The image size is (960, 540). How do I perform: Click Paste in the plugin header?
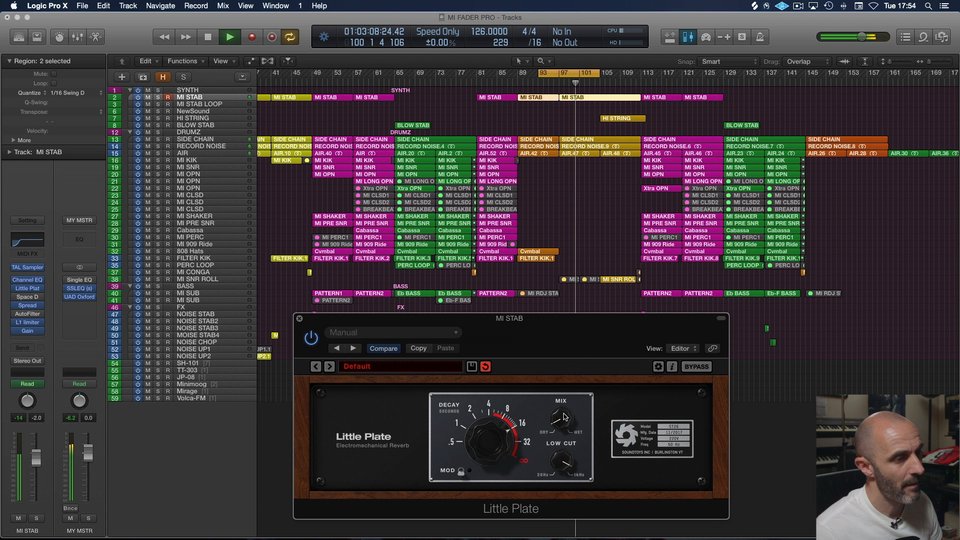coord(446,348)
